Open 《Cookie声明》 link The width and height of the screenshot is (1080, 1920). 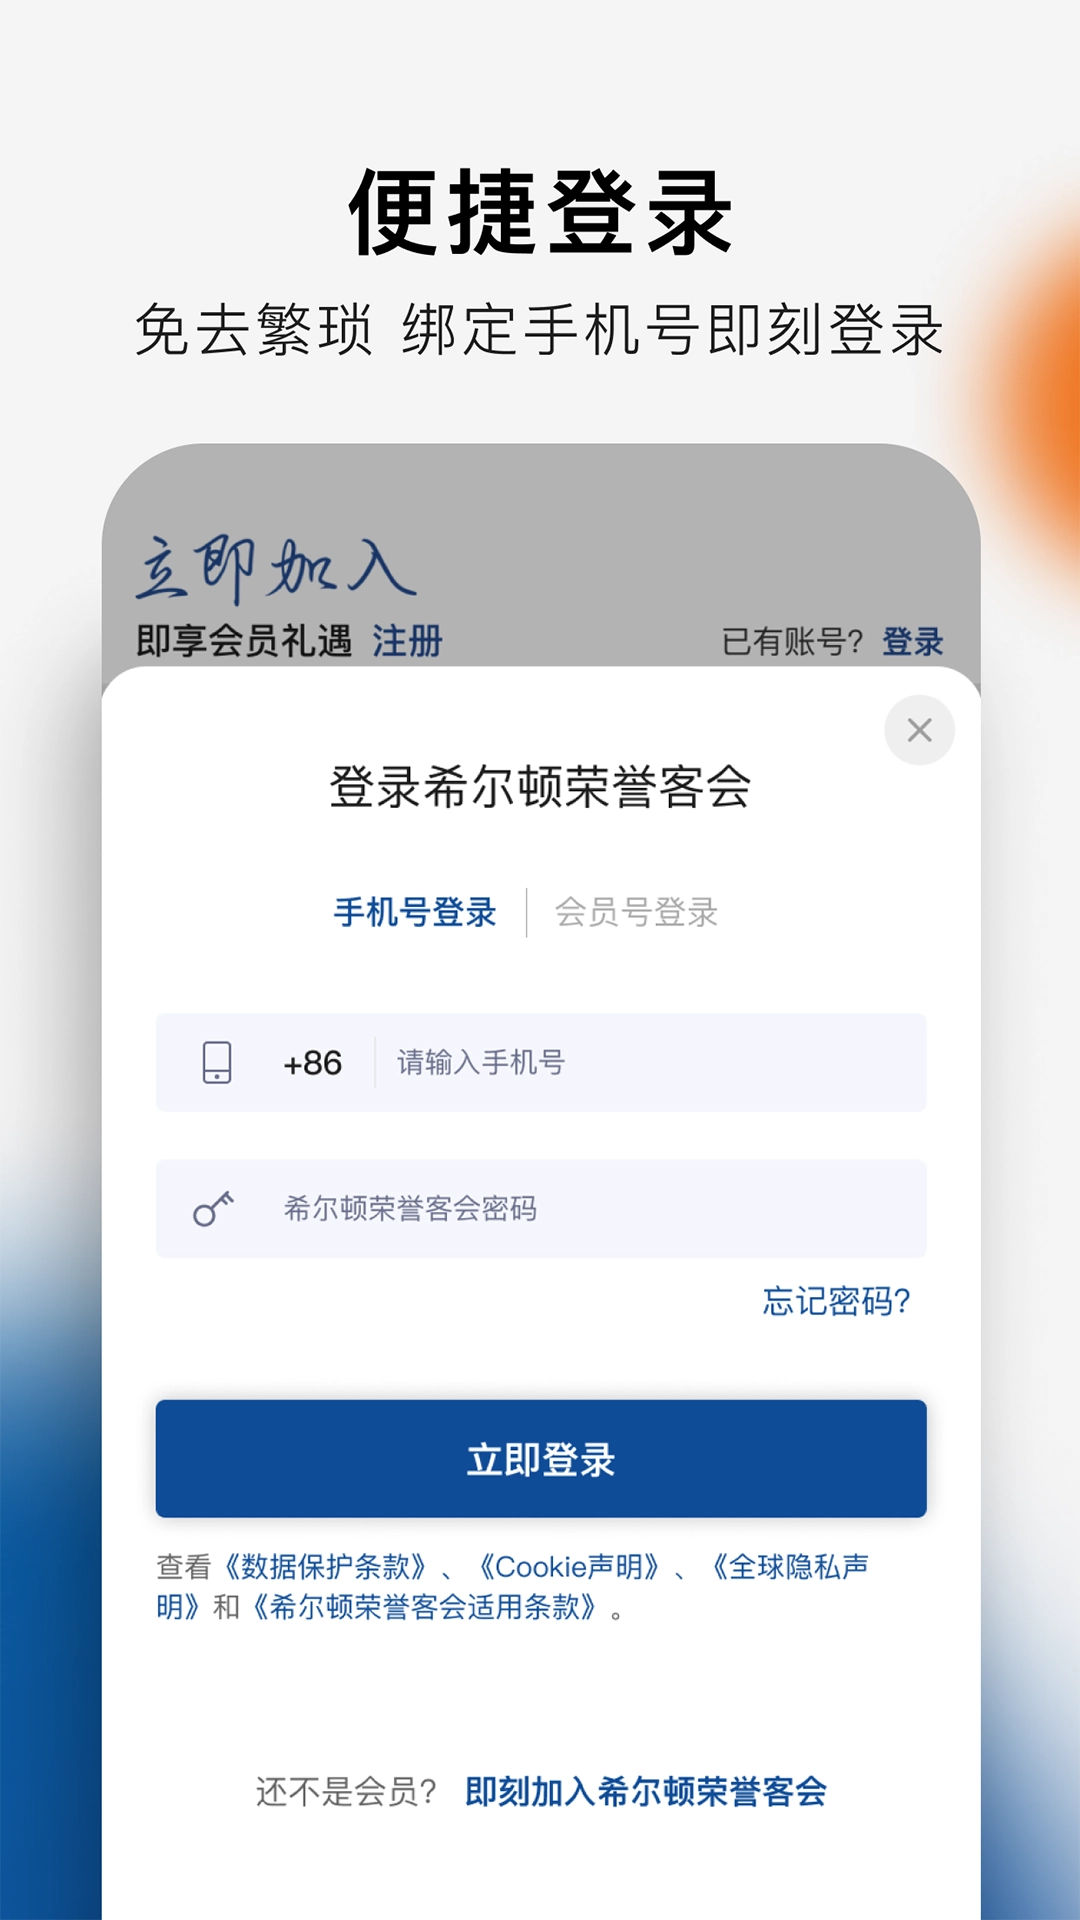point(569,1567)
